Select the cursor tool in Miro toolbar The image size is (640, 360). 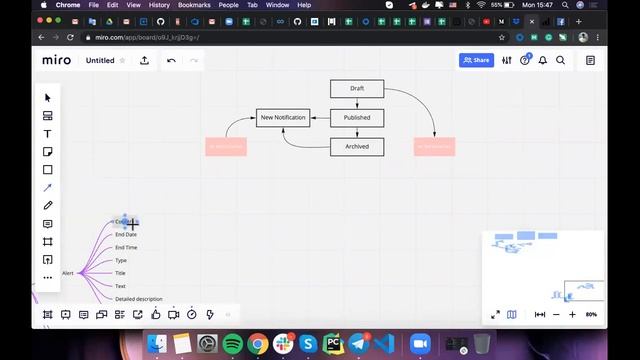coord(48,98)
